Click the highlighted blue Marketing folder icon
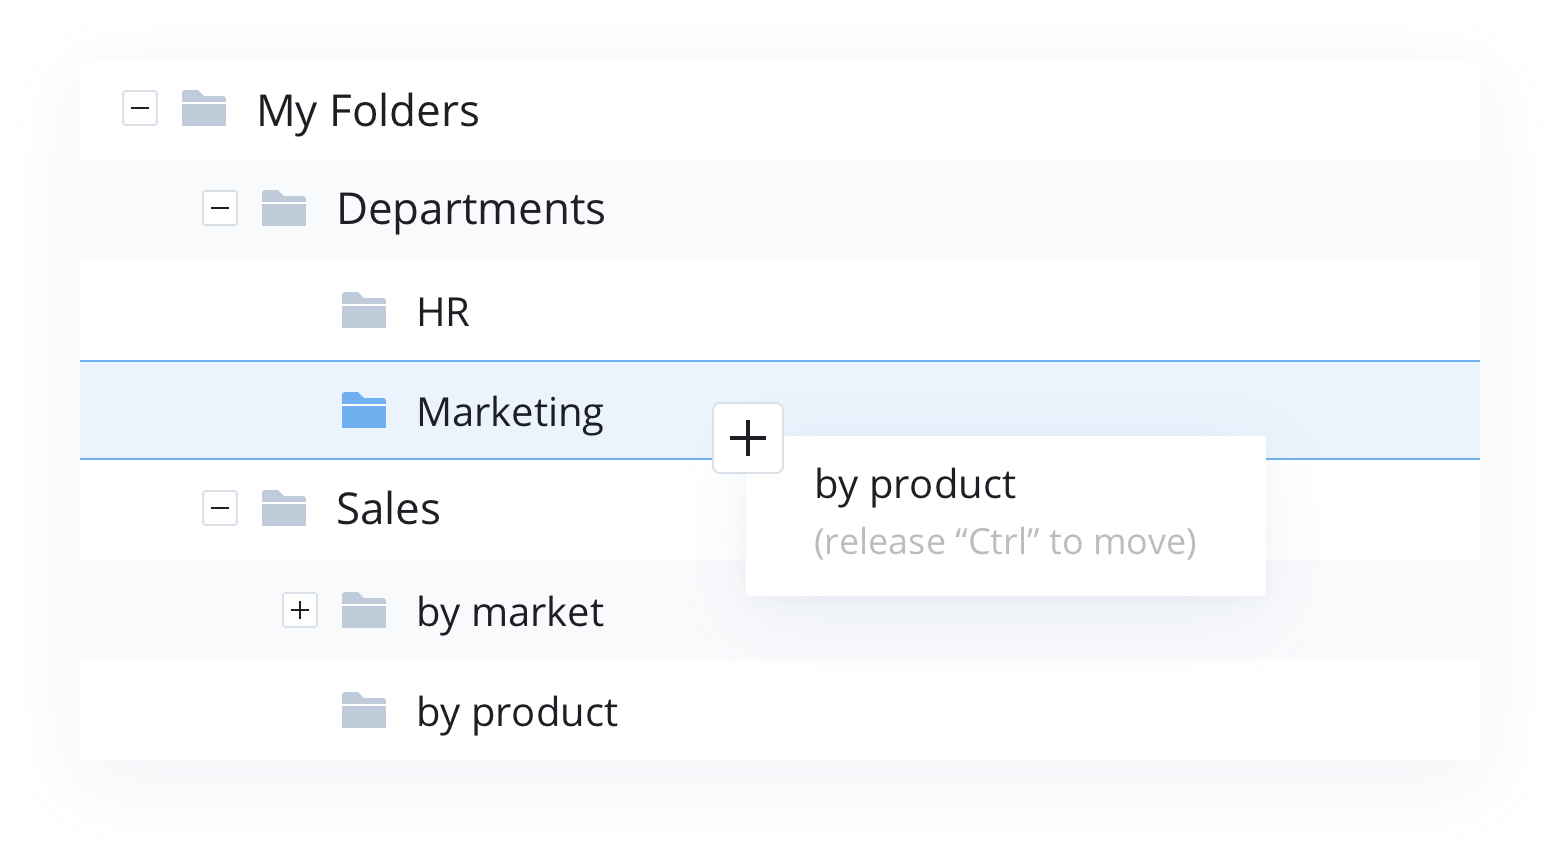1560x860 pixels. (x=364, y=411)
